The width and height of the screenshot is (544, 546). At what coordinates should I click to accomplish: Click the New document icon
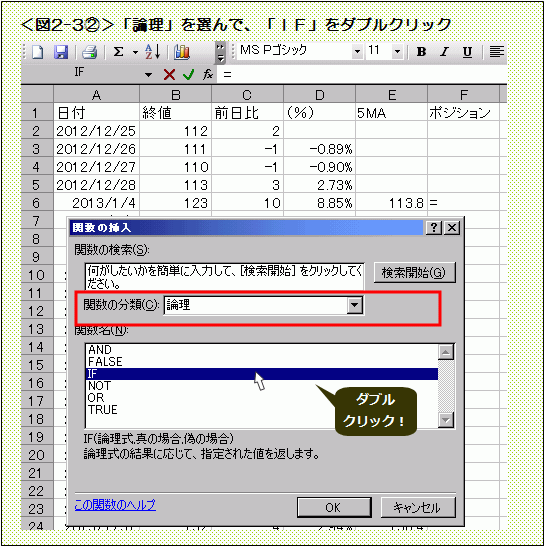[x=38, y=52]
